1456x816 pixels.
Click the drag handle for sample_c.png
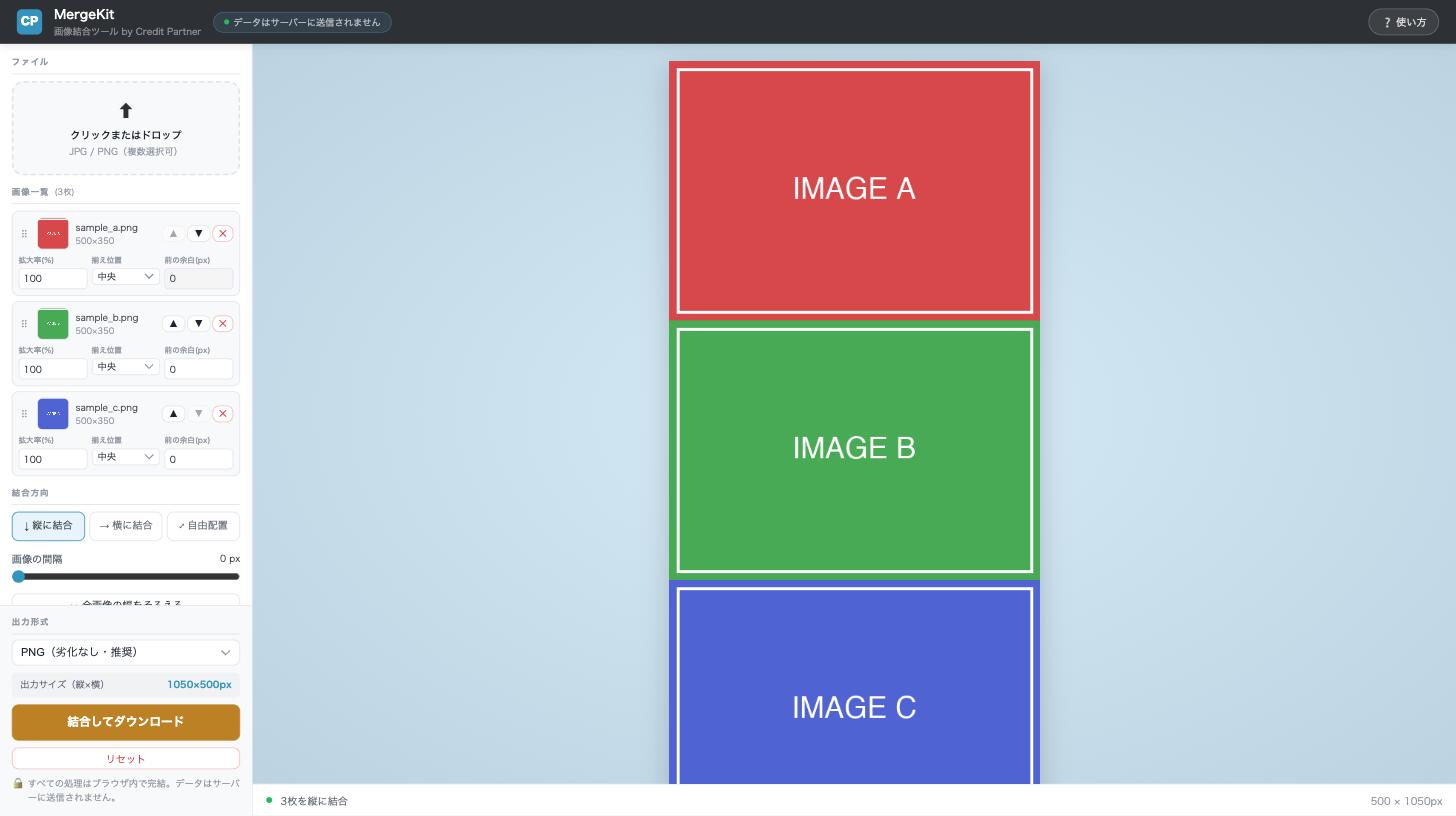coord(24,414)
